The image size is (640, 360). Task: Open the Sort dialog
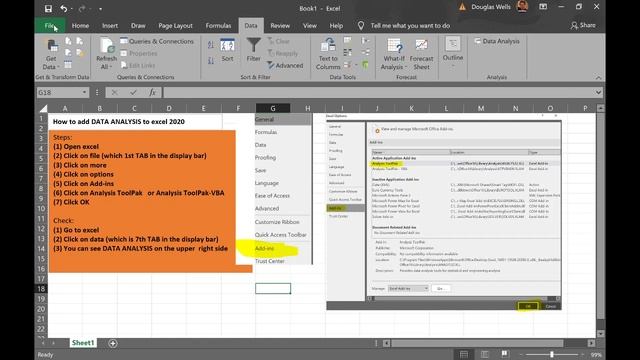point(227,50)
